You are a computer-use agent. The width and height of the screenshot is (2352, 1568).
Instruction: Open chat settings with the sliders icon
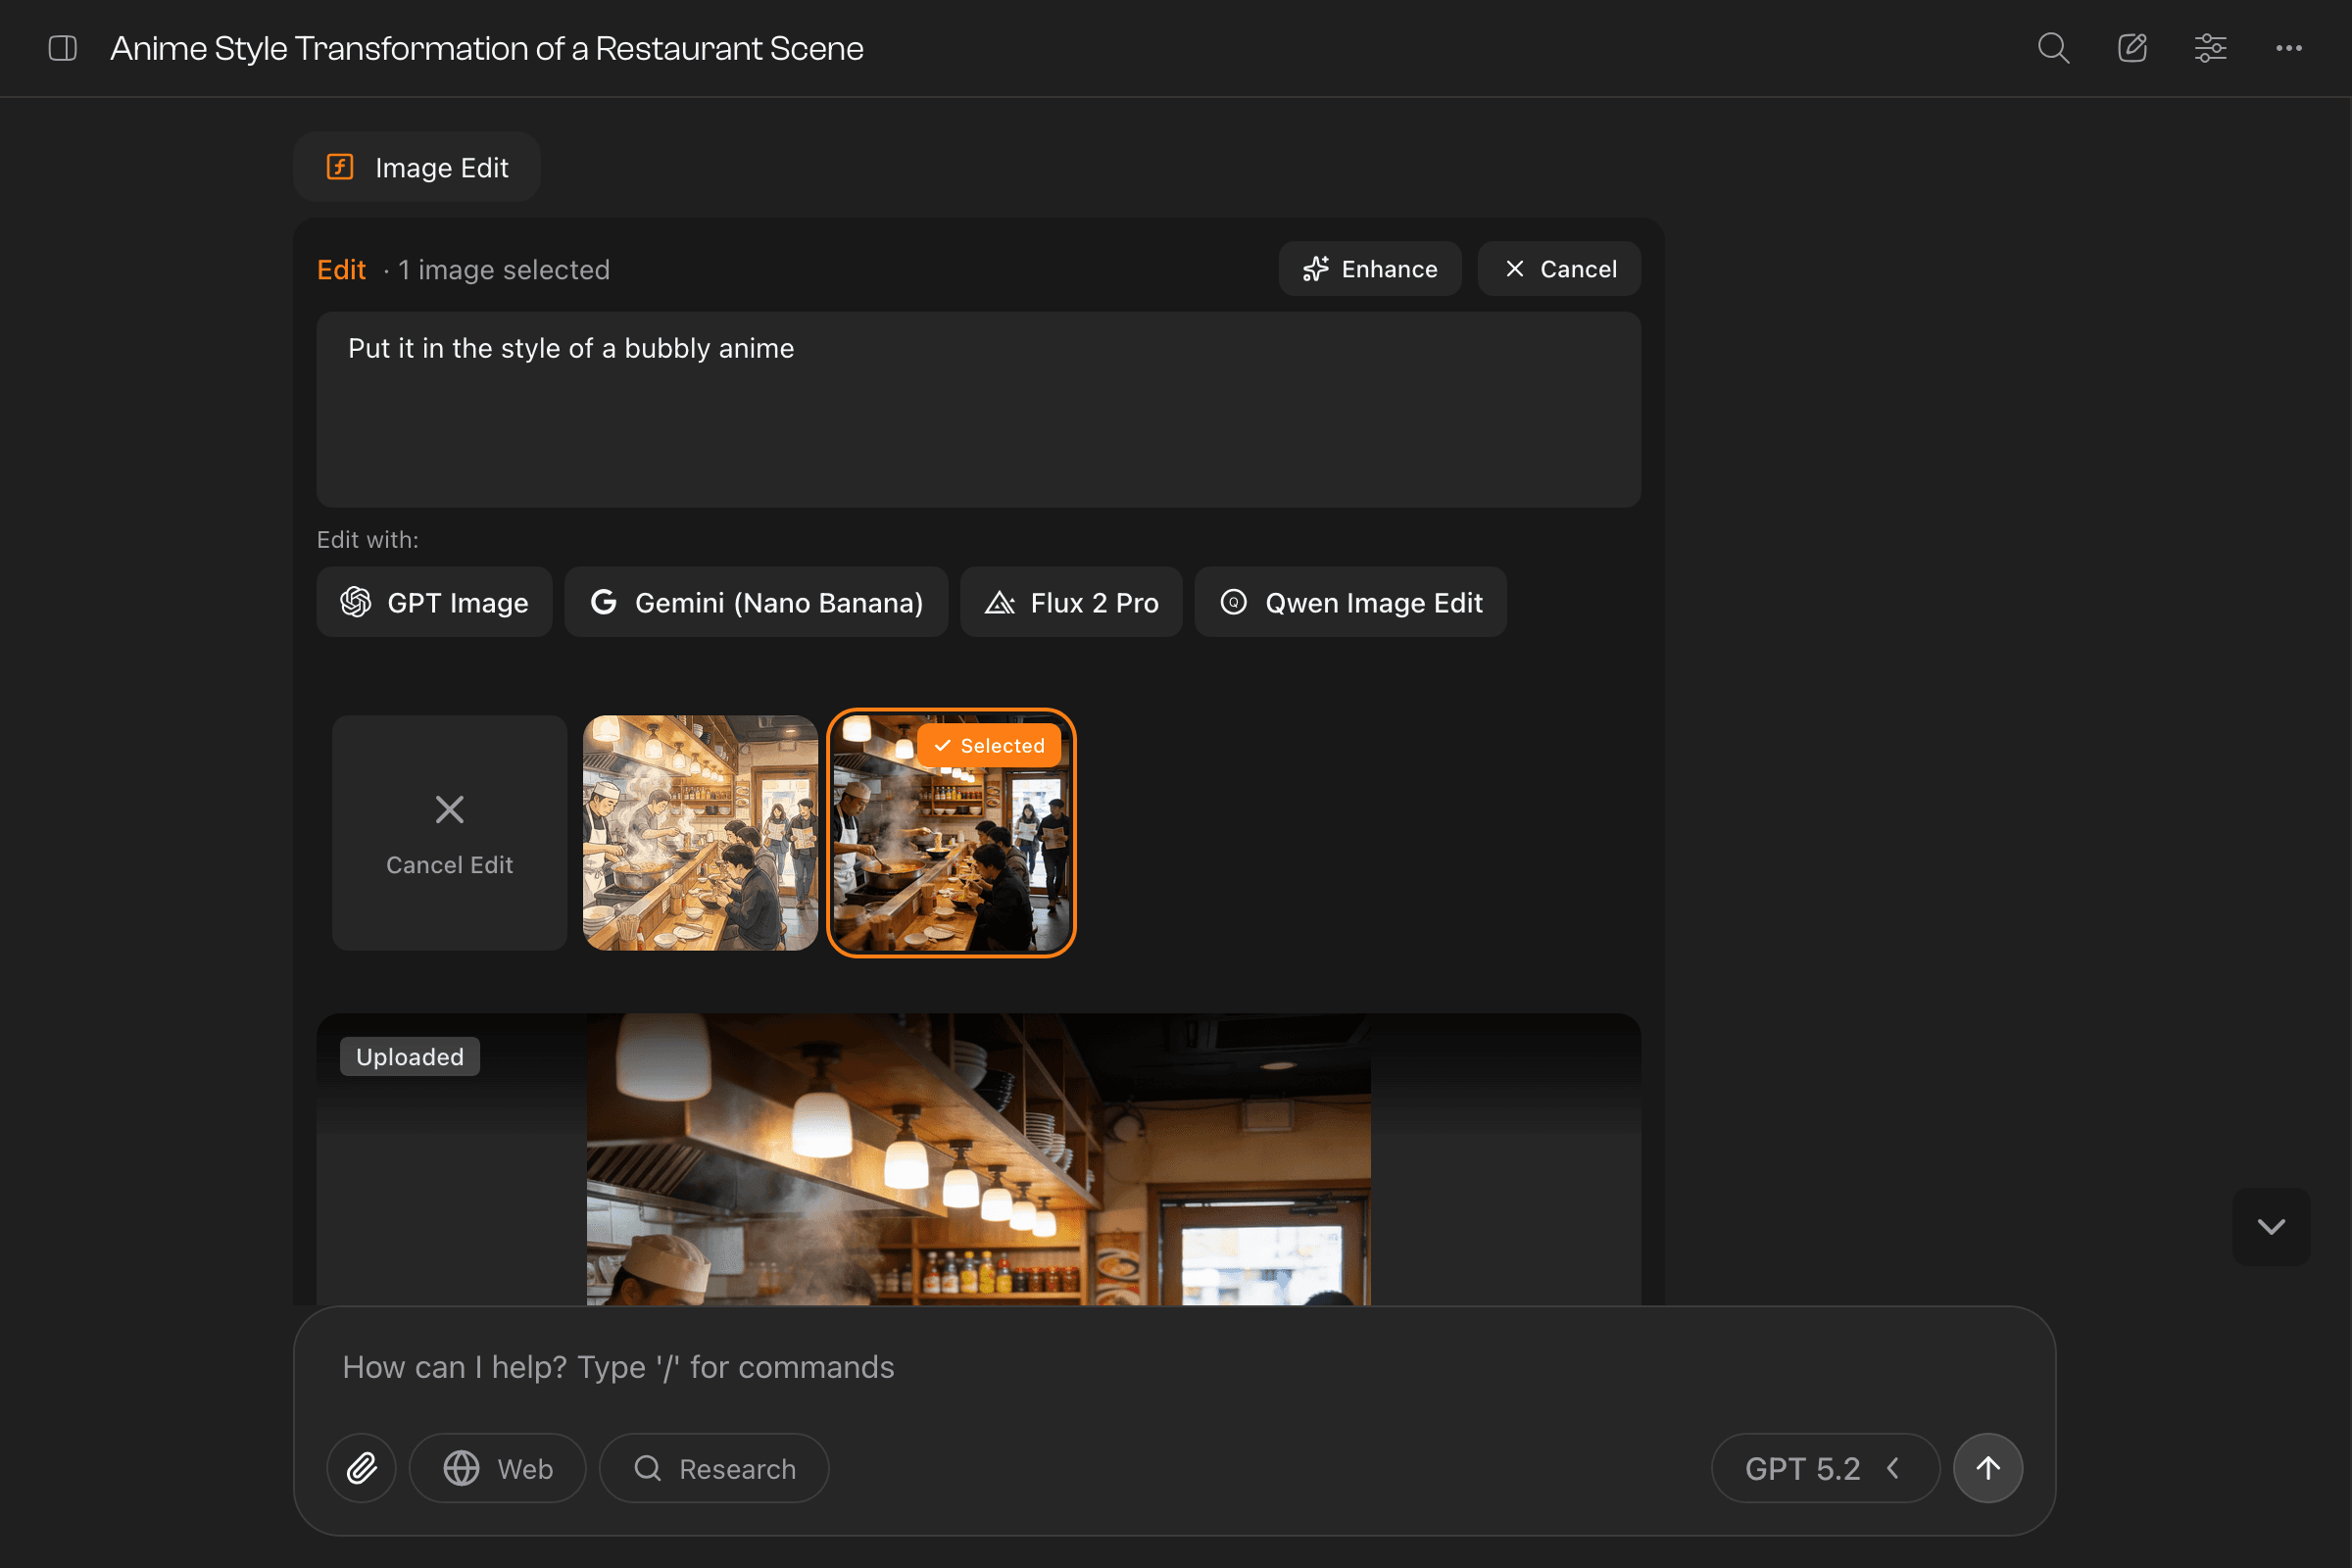coord(2210,47)
